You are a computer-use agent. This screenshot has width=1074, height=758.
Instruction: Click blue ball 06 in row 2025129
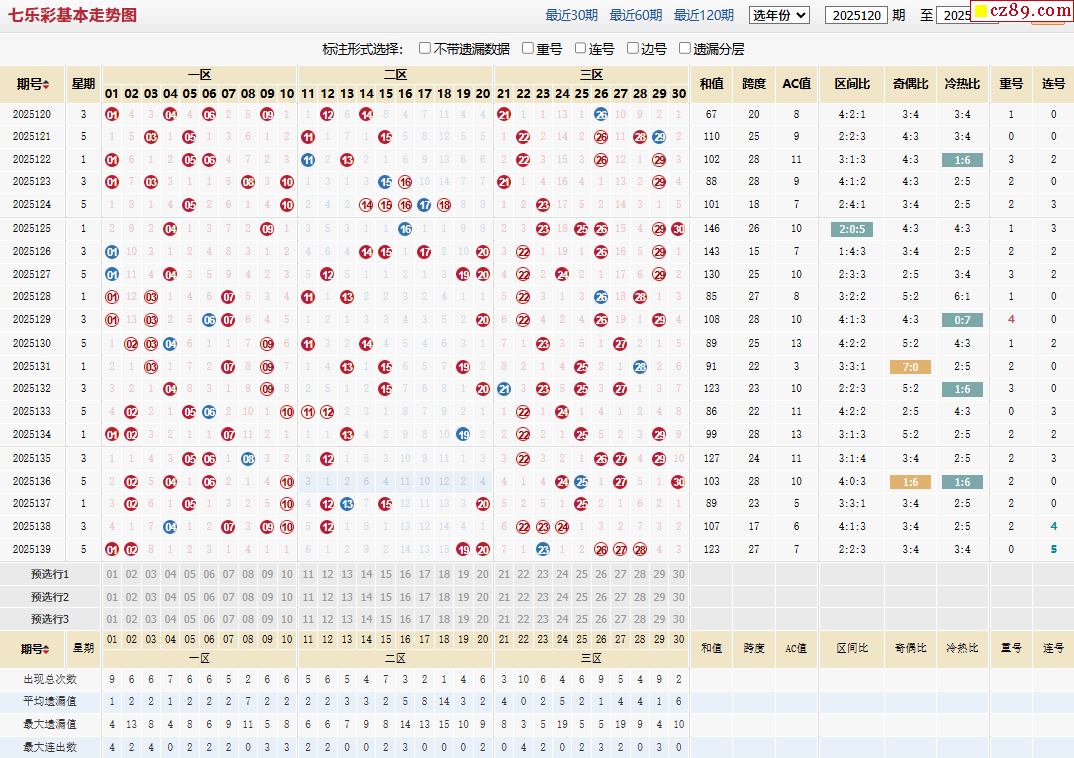(210, 320)
